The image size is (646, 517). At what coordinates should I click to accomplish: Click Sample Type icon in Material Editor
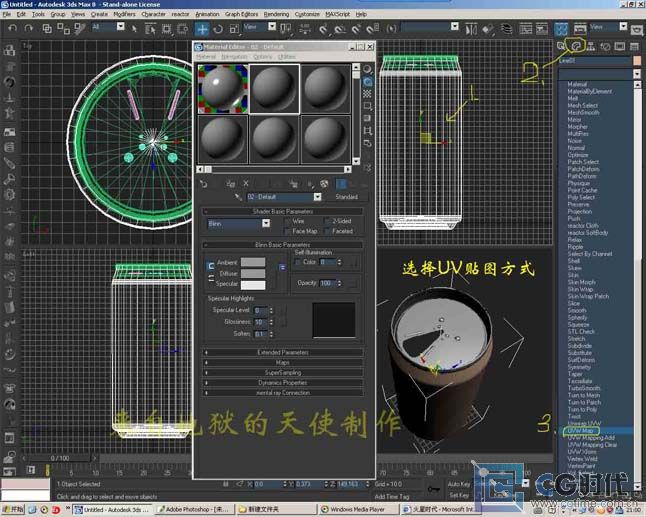(x=367, y=69)
